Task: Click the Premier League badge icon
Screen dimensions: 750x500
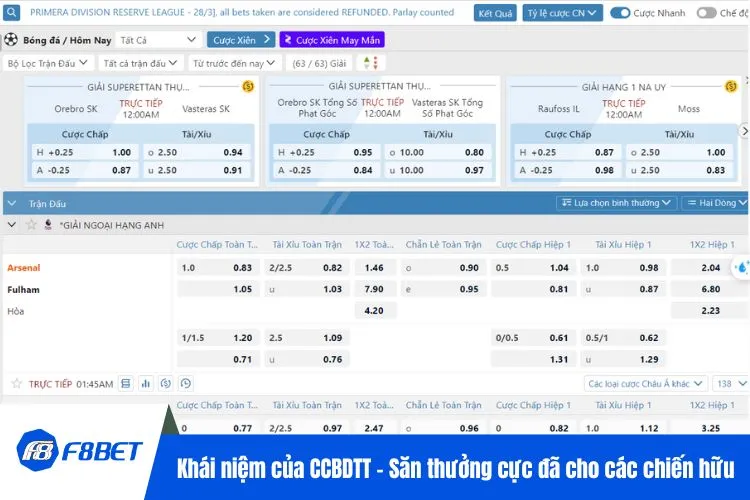Action: pyautogui.click(x=48, y=224)
